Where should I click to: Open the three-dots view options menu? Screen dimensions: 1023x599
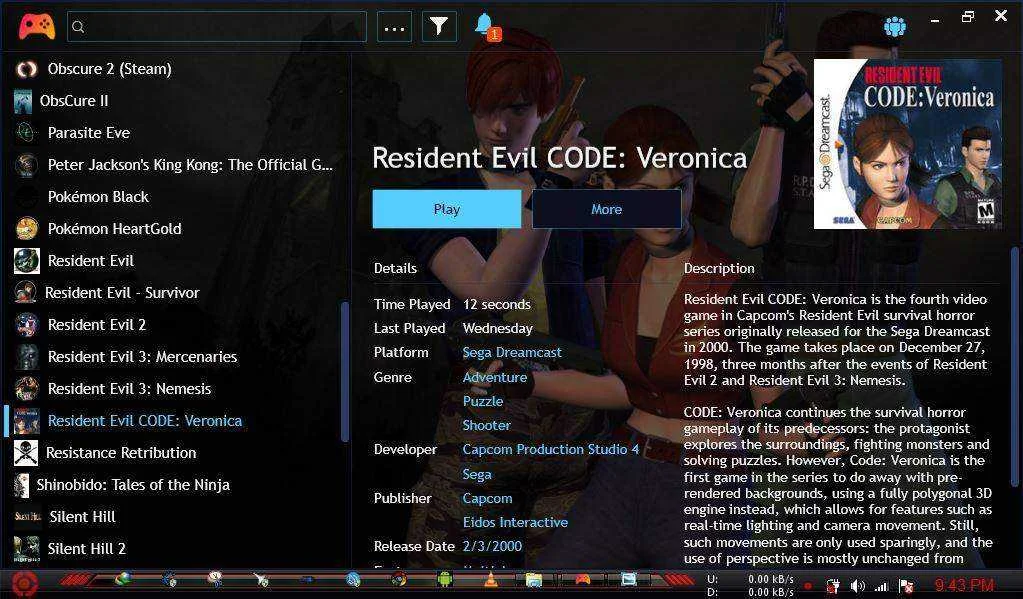coord(395,27)
